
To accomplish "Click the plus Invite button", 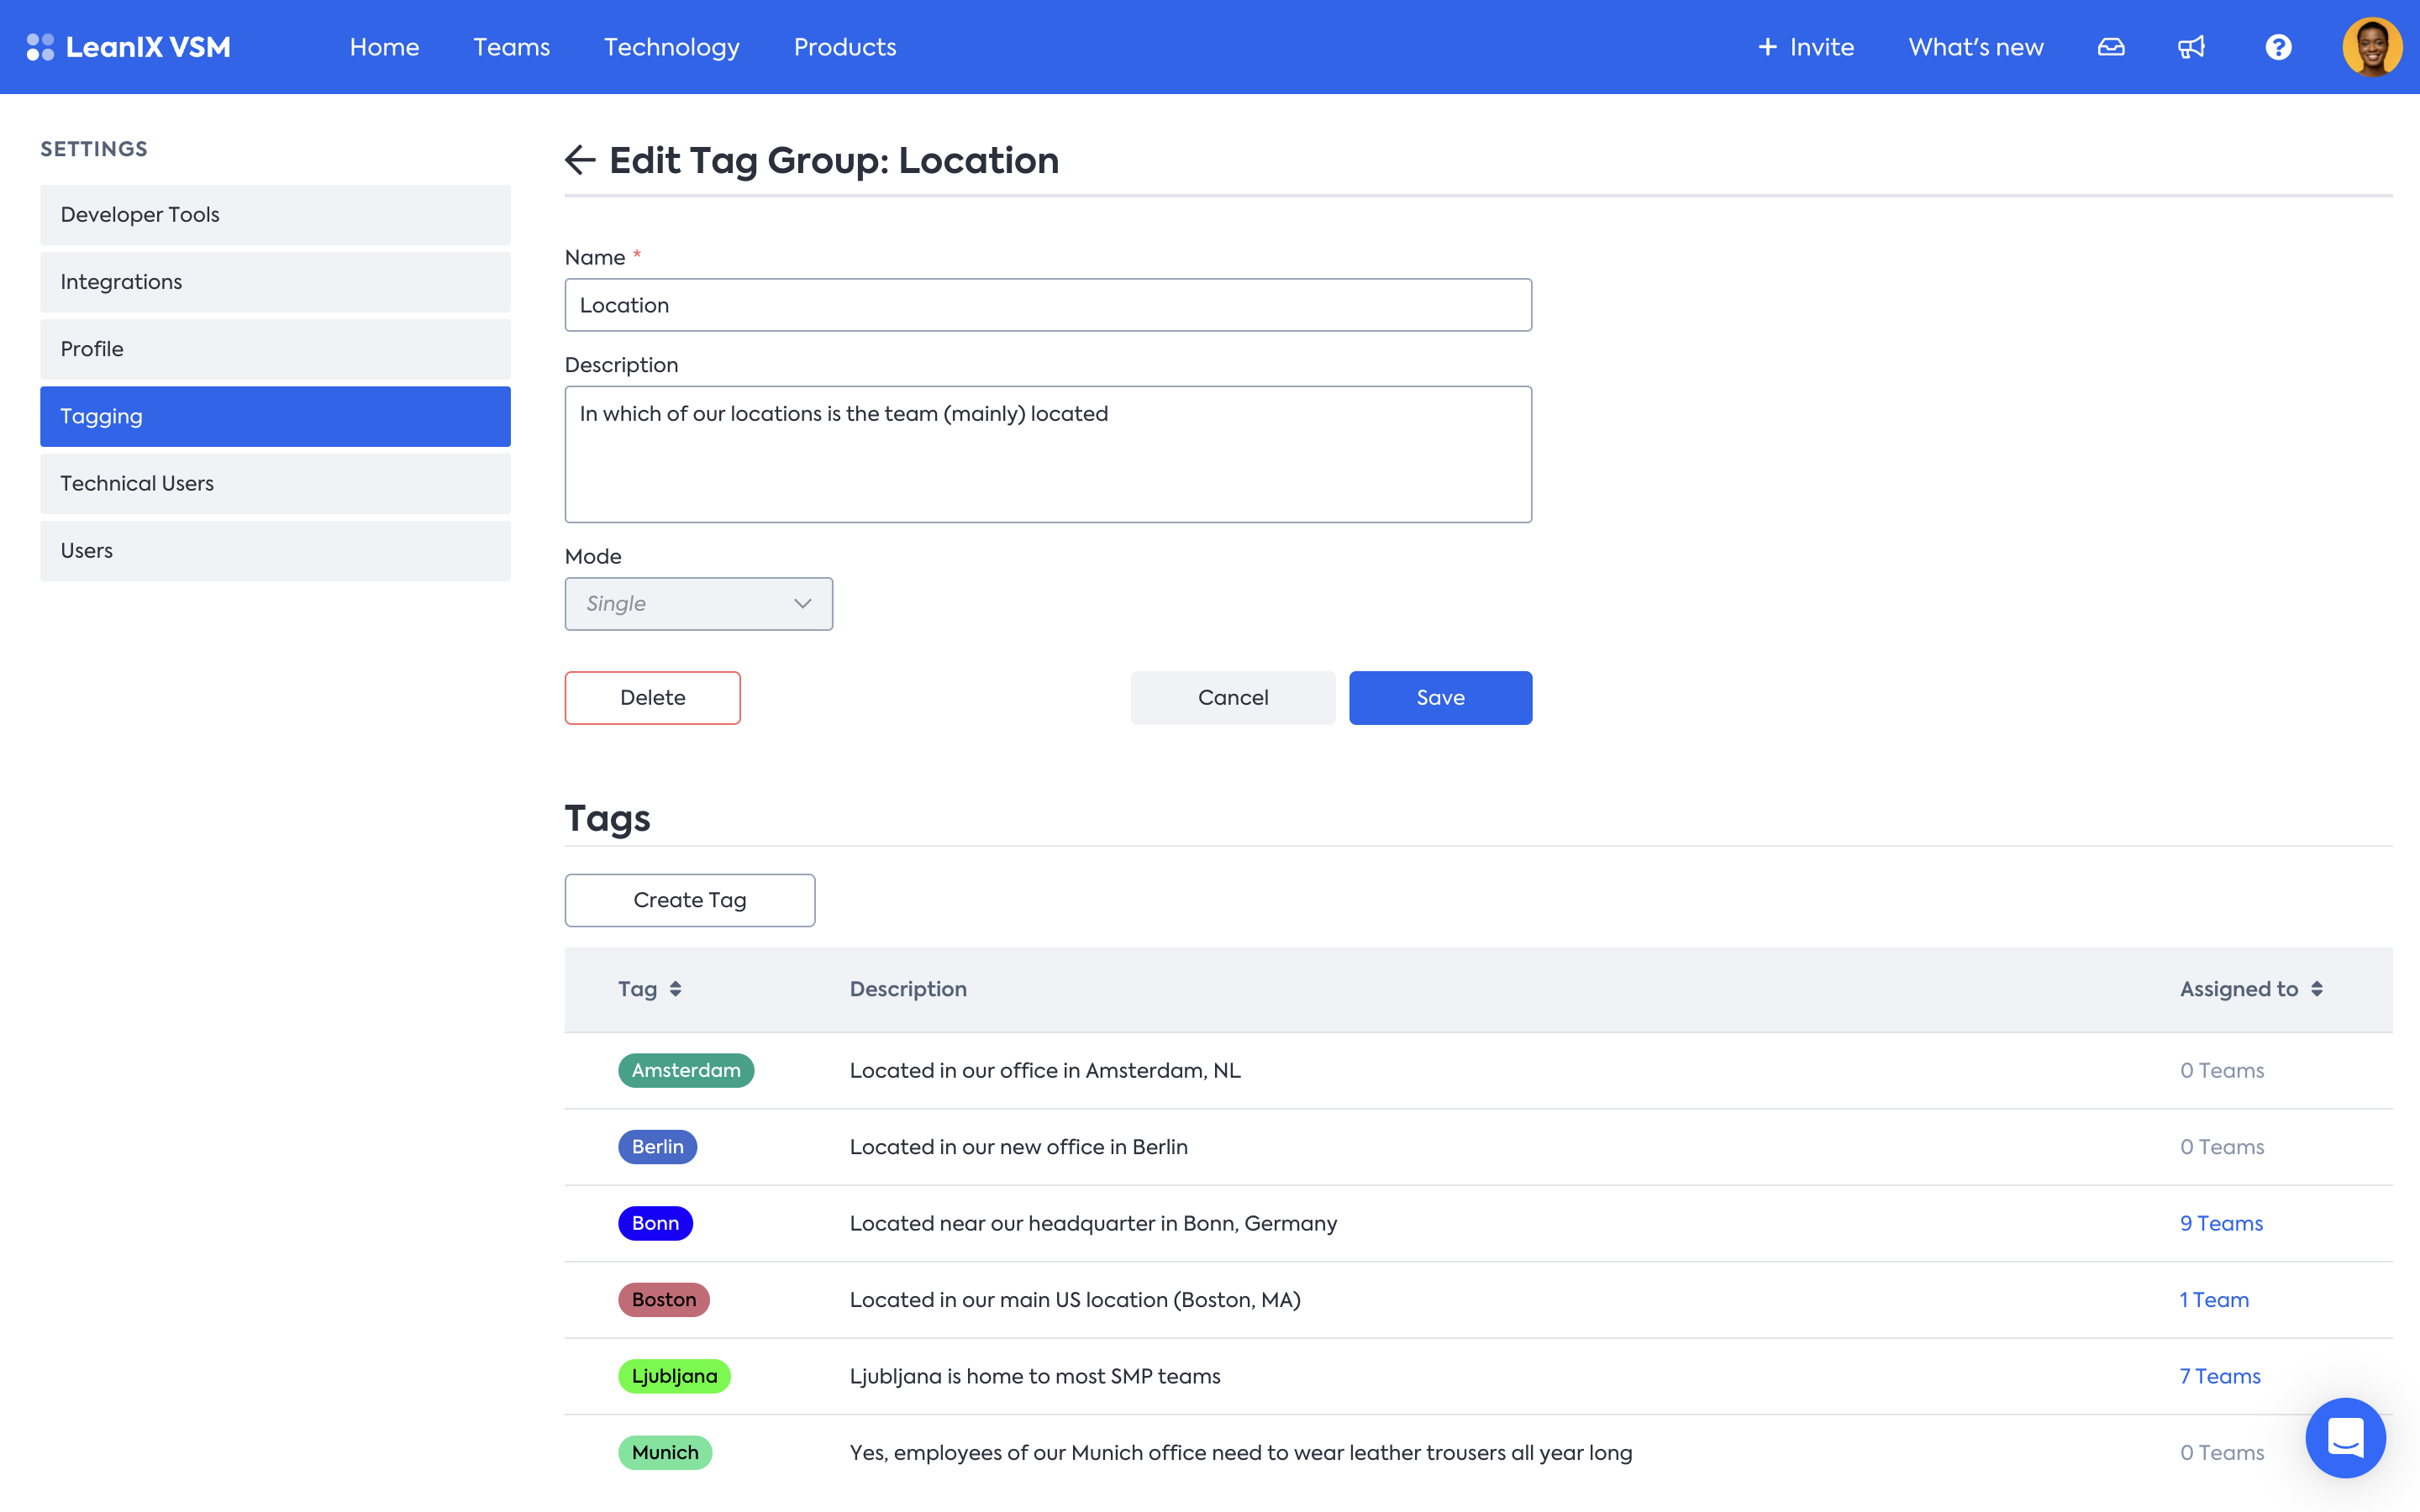I will coord(1806,47).
